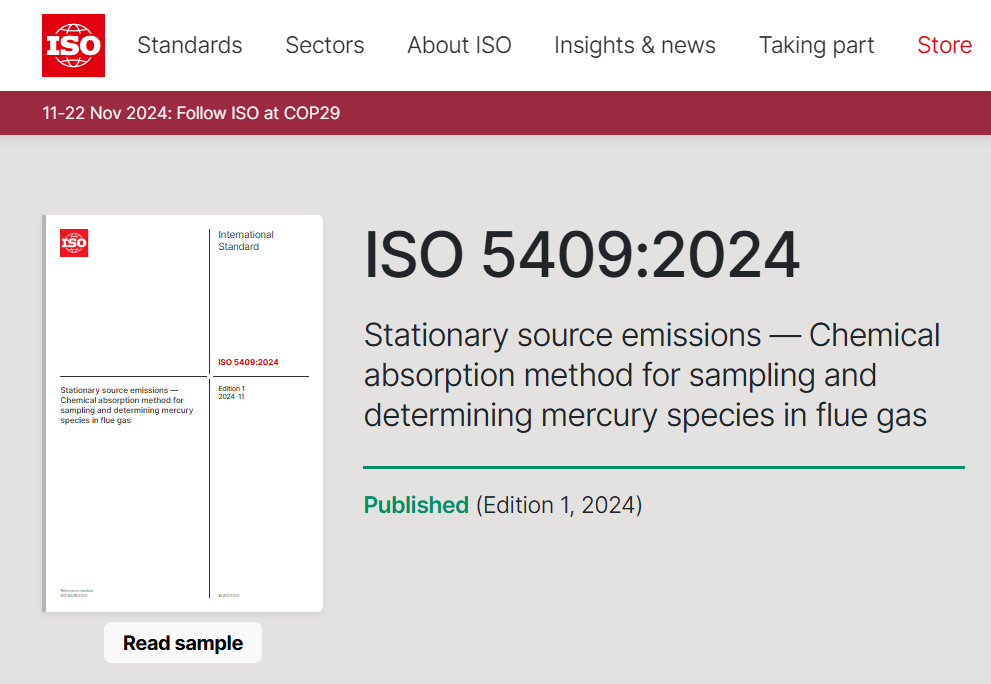Click the Stationary source emissions subtitle
This screenshot has height=684, width=991.
(x=651, y=375)
